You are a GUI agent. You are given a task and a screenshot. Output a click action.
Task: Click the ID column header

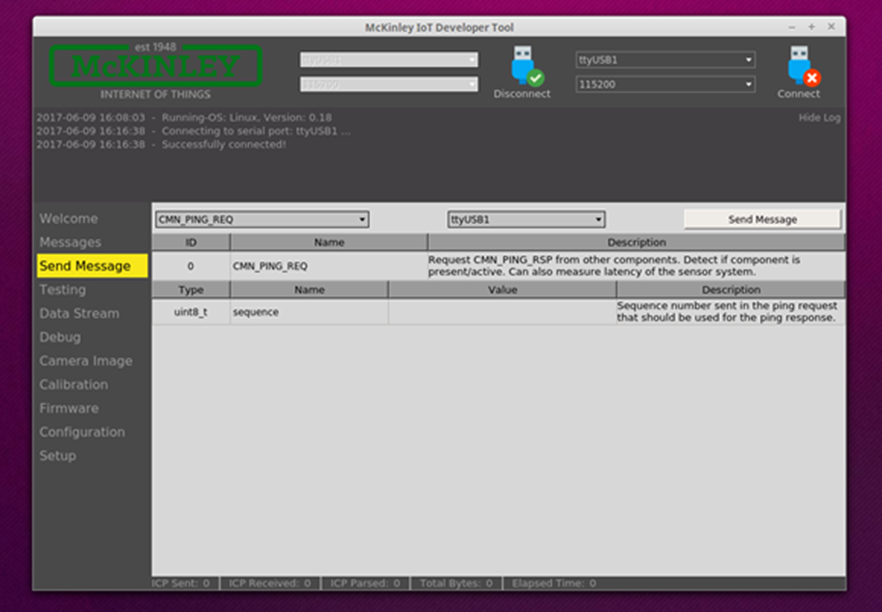191,242
